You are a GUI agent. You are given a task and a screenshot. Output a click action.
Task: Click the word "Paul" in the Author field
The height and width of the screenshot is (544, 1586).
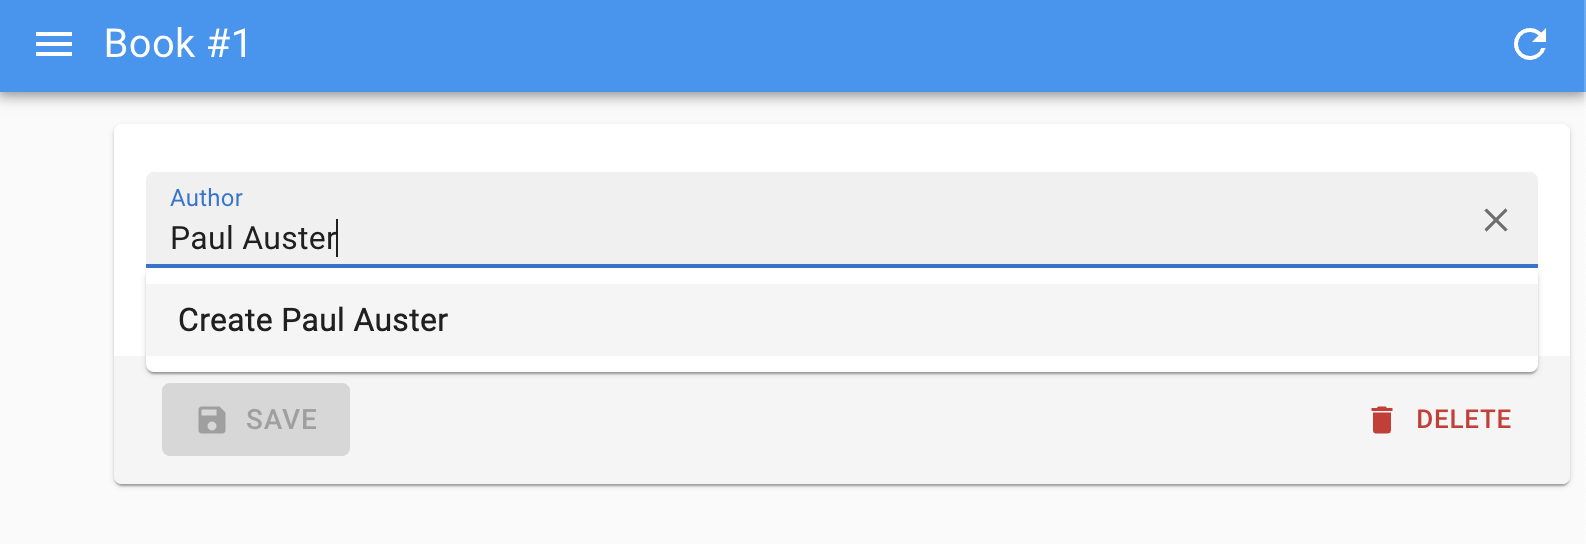(202, 238)
